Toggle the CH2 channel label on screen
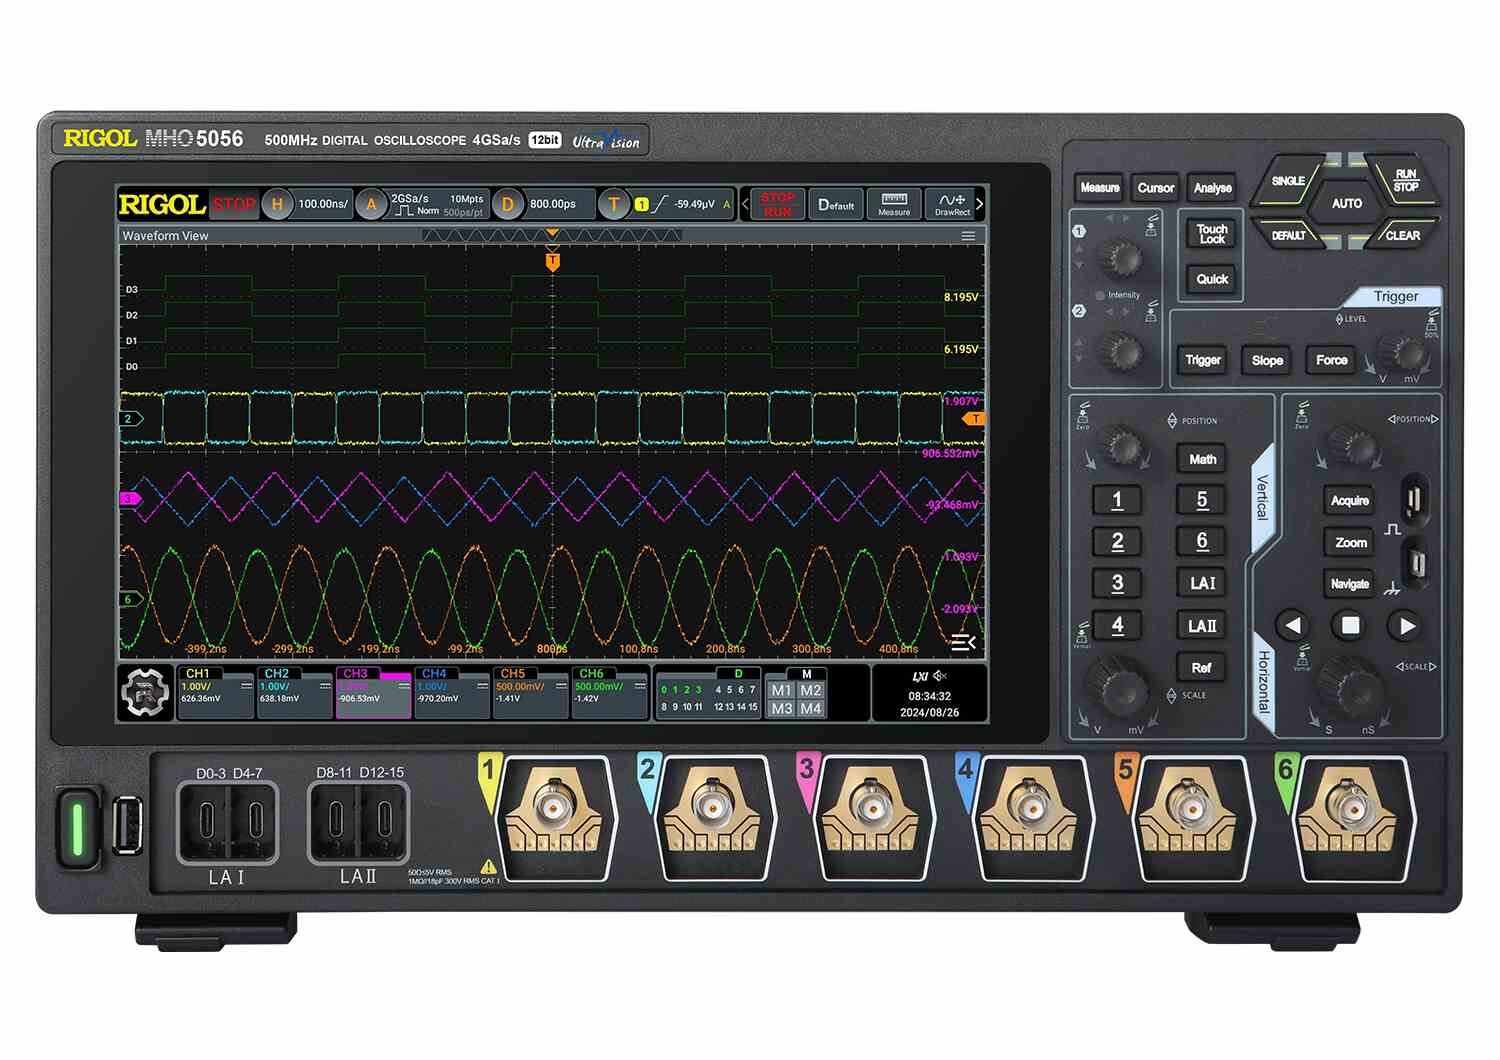Screen dimensions: 1500x1060 click(x=295, y=692)
